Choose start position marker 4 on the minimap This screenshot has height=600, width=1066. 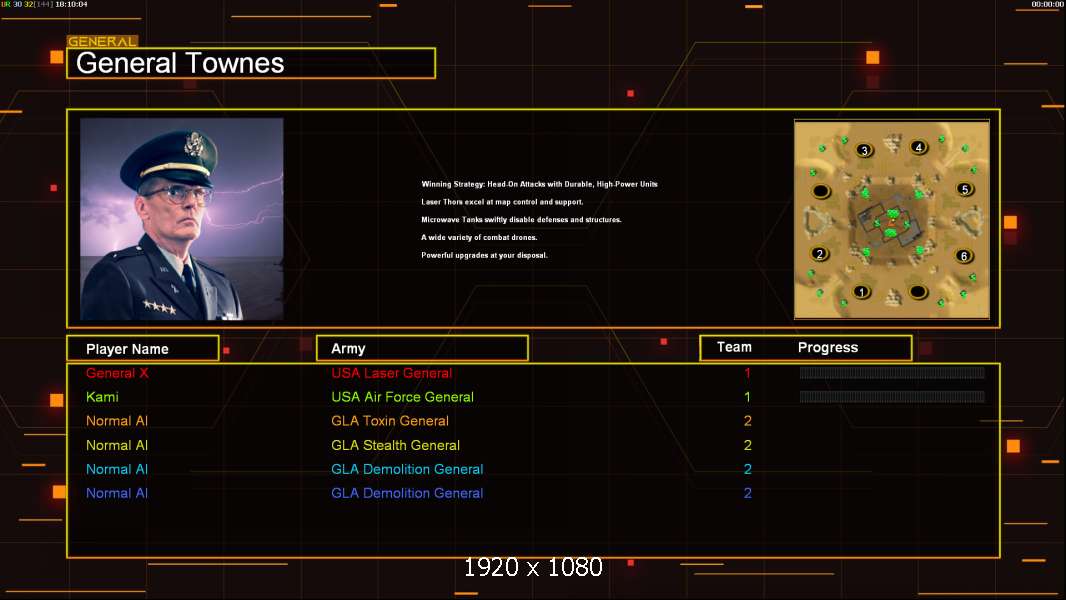pyautogui.click(x=918, y=147)
